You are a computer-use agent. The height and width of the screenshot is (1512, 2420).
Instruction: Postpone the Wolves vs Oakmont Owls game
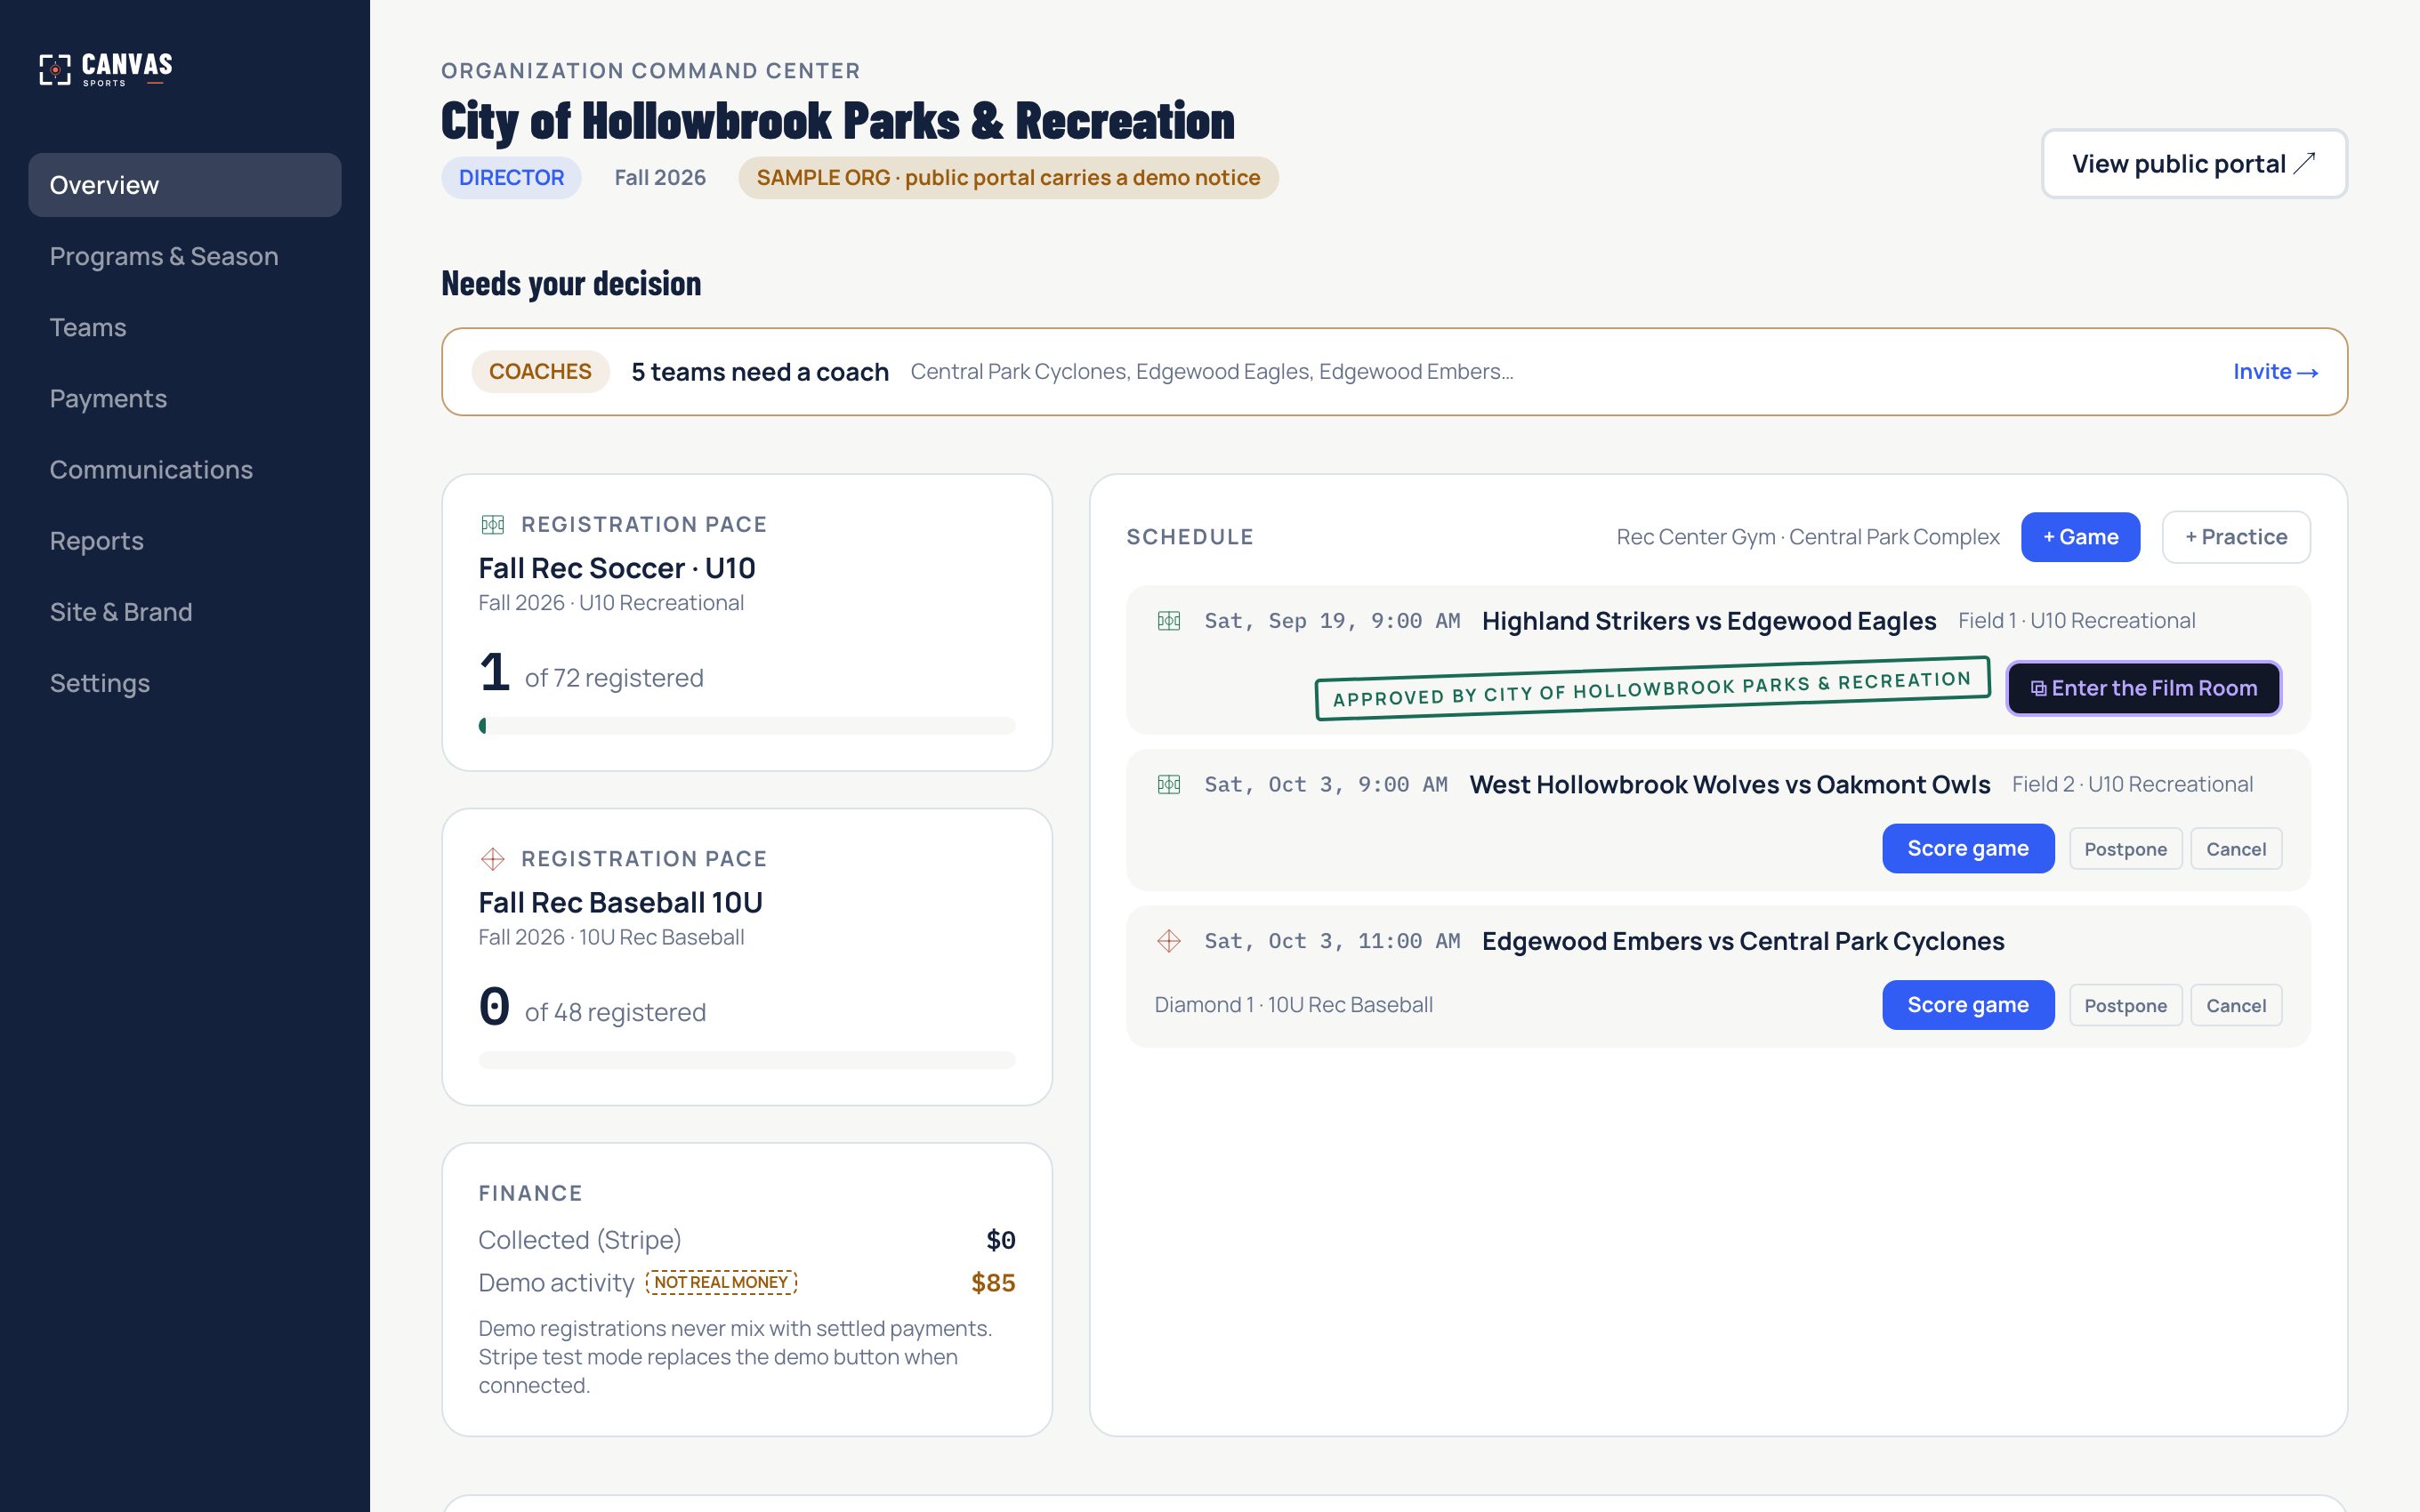pos(2125,849)
